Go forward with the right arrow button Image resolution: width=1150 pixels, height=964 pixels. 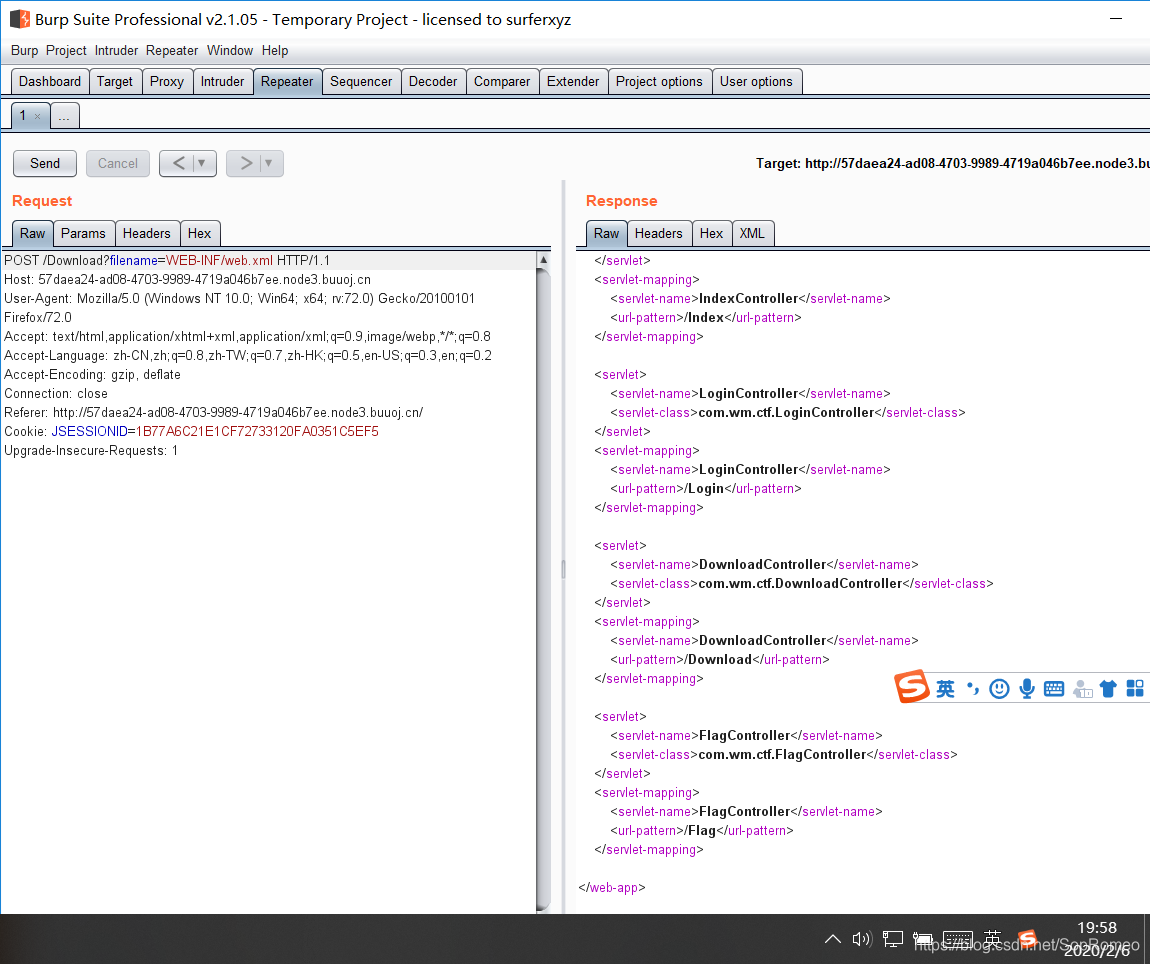[246, 163]
